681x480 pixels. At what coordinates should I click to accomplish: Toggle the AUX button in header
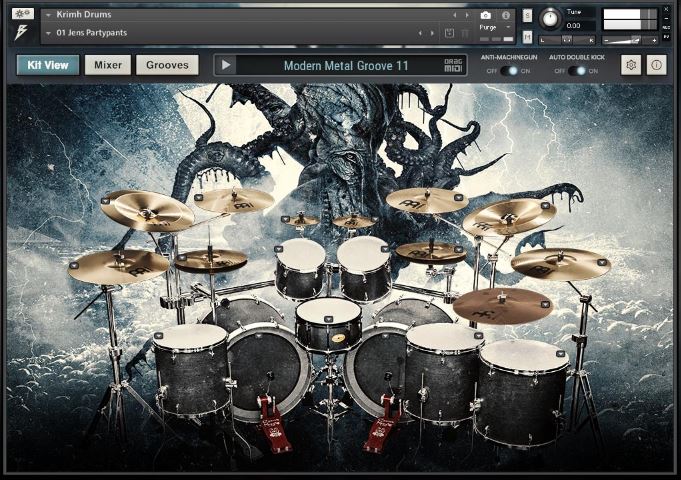666,27
